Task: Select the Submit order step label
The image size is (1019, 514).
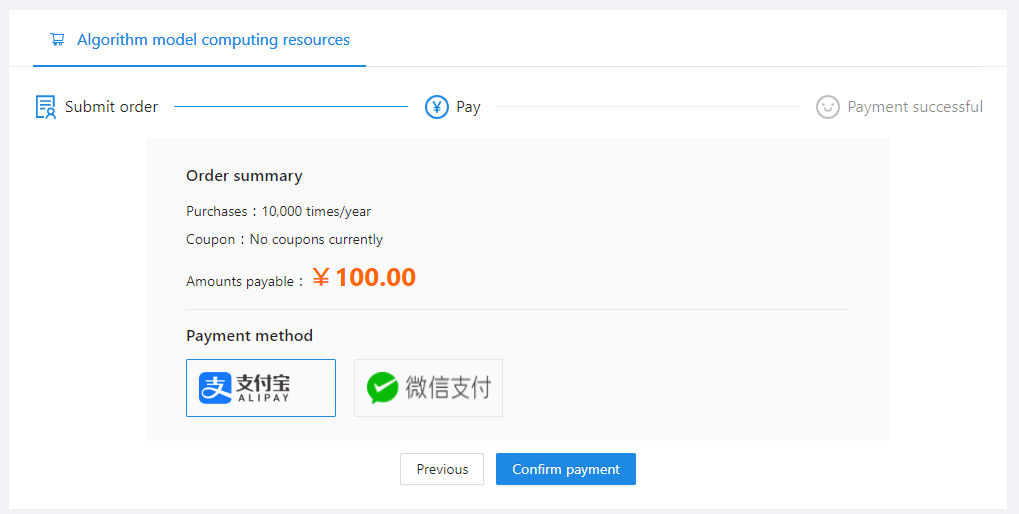Action: point(111,107)
